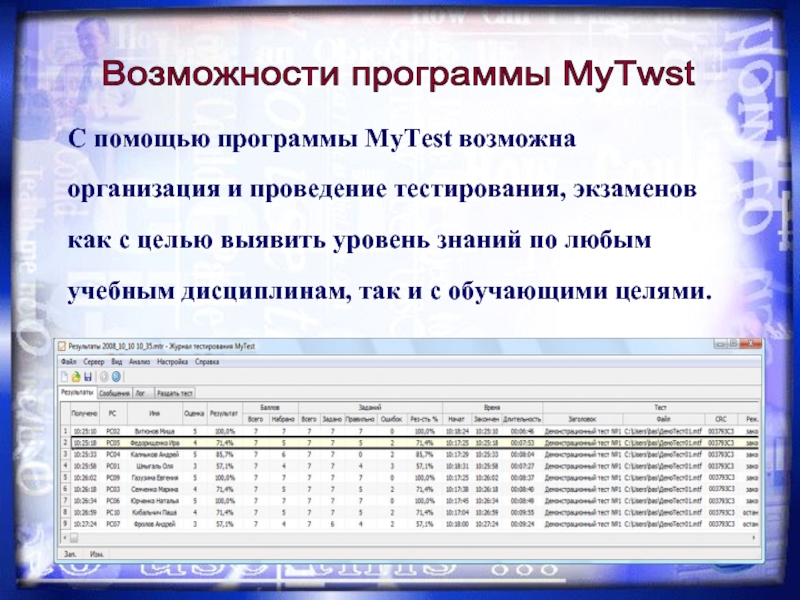The height and width of the screenshot is (600, 800).
Task: Click the Набрано column header
Action: click(283, 419)
